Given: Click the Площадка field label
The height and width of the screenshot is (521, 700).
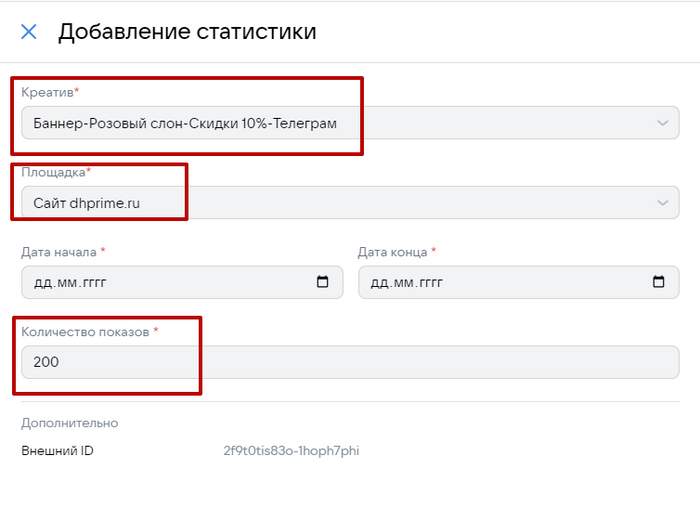Looking at the screenshot, I should click(53, 172).
